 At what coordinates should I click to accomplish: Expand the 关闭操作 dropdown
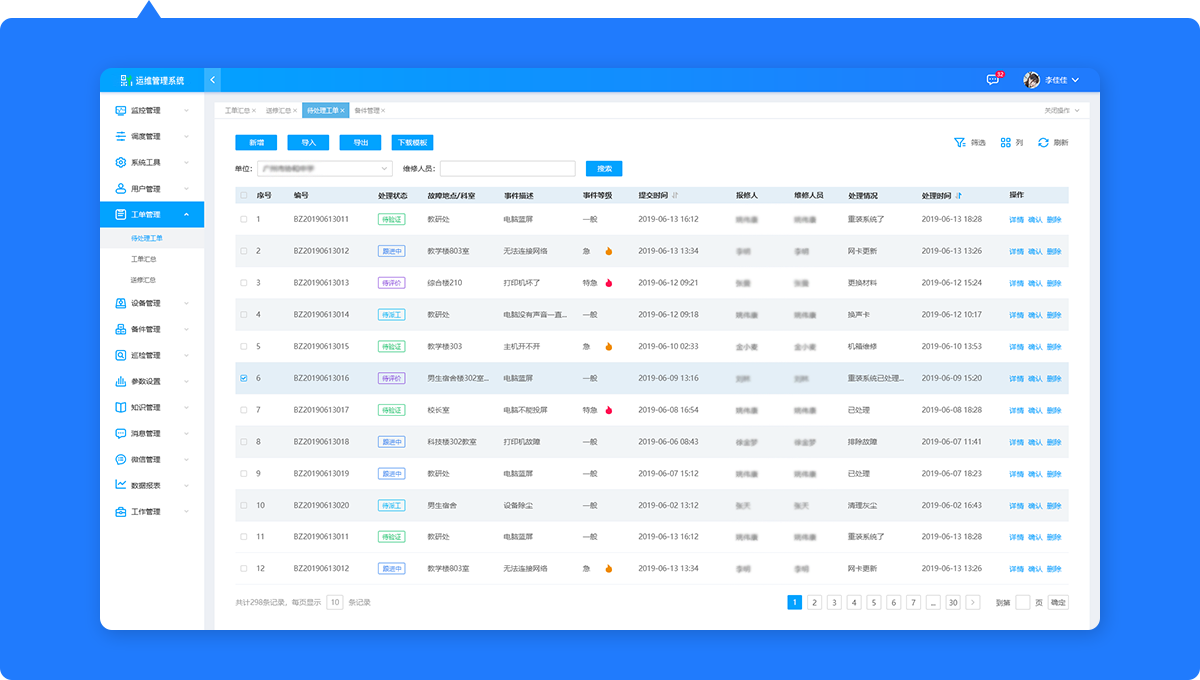pos(1061,110)
